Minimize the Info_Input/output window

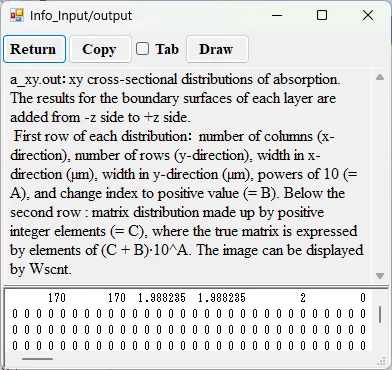[x=277, y=15]
